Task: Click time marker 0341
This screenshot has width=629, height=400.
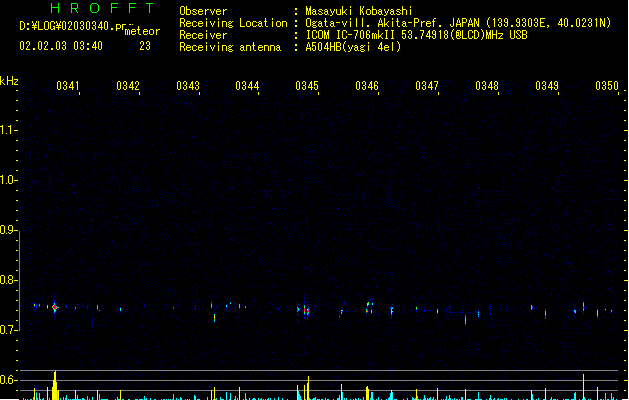Action: (67, 86)
